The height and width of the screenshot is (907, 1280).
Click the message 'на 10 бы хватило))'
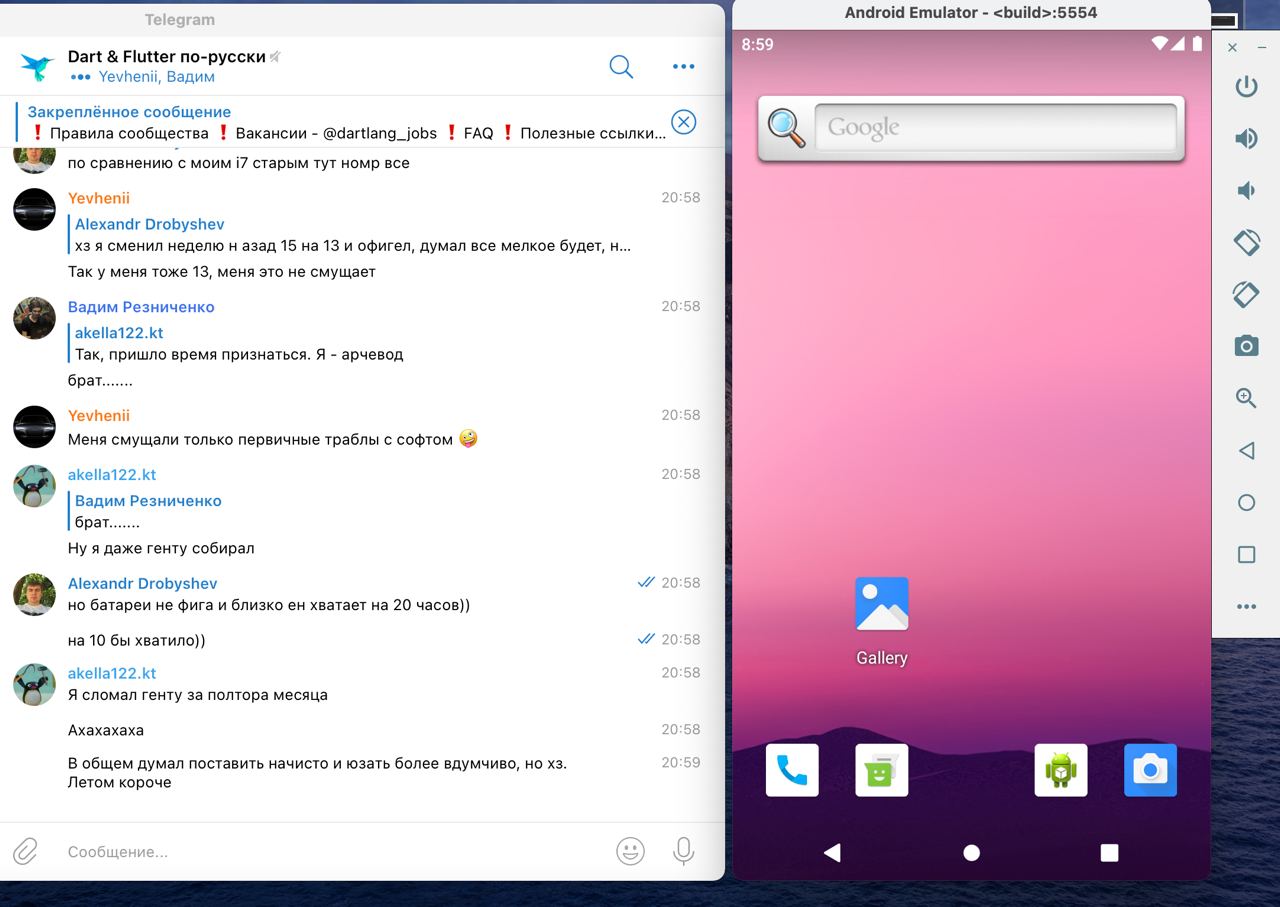point(136,640)
